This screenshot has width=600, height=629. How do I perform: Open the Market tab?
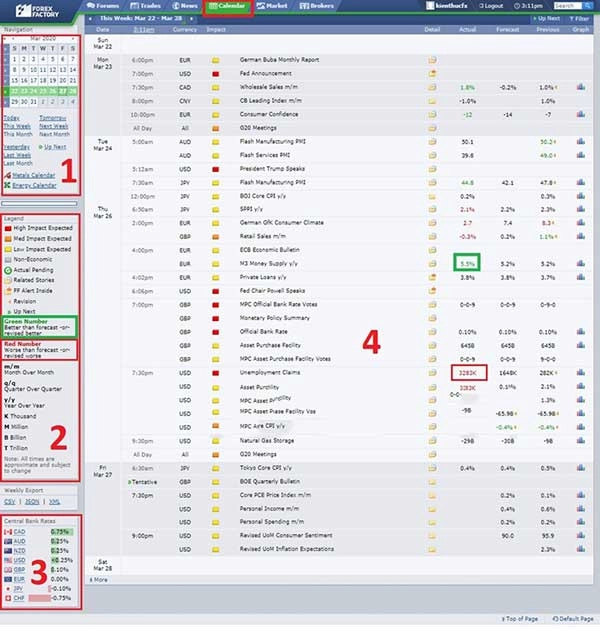[x=272, y=6]
